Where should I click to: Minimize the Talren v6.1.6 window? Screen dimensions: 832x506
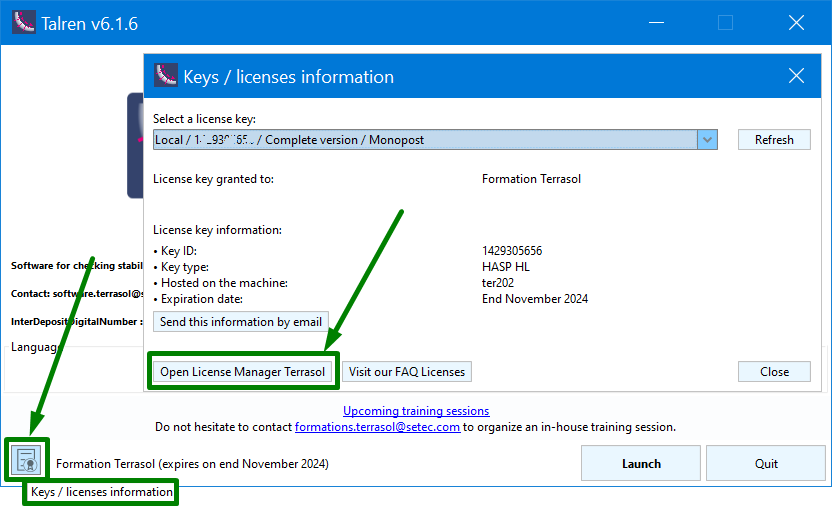[656, 23]
